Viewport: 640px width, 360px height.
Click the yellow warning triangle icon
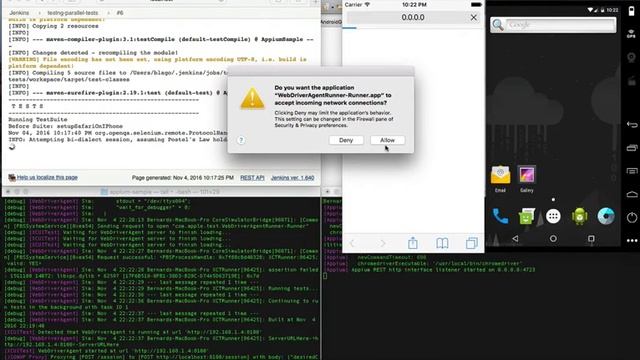tap(252, 98)
